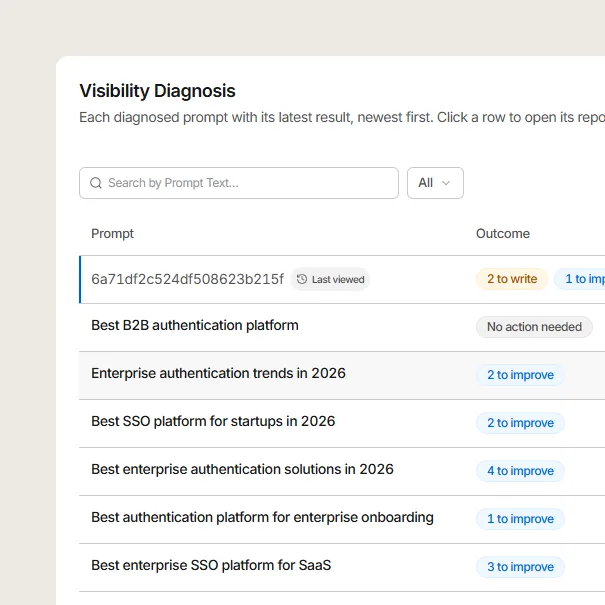The width and height of the screenshot is (605, 605).
Task: Click the description text under Visibility Diagnosis
Action: click(342, 117)
